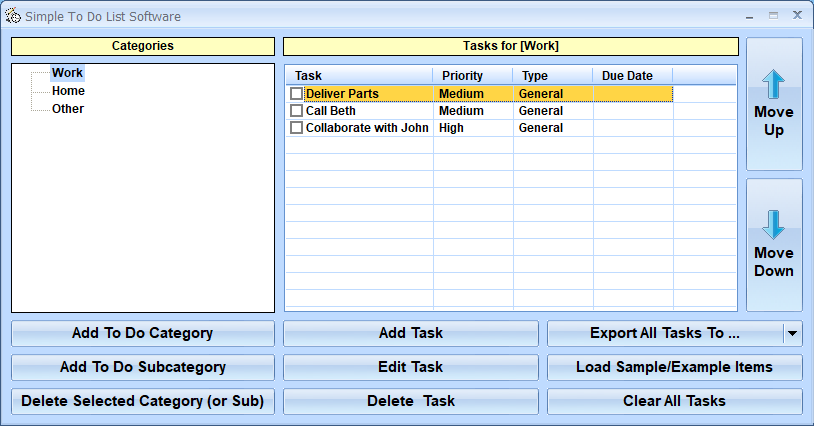Click Add To Do Category

[x=142, y=333]
